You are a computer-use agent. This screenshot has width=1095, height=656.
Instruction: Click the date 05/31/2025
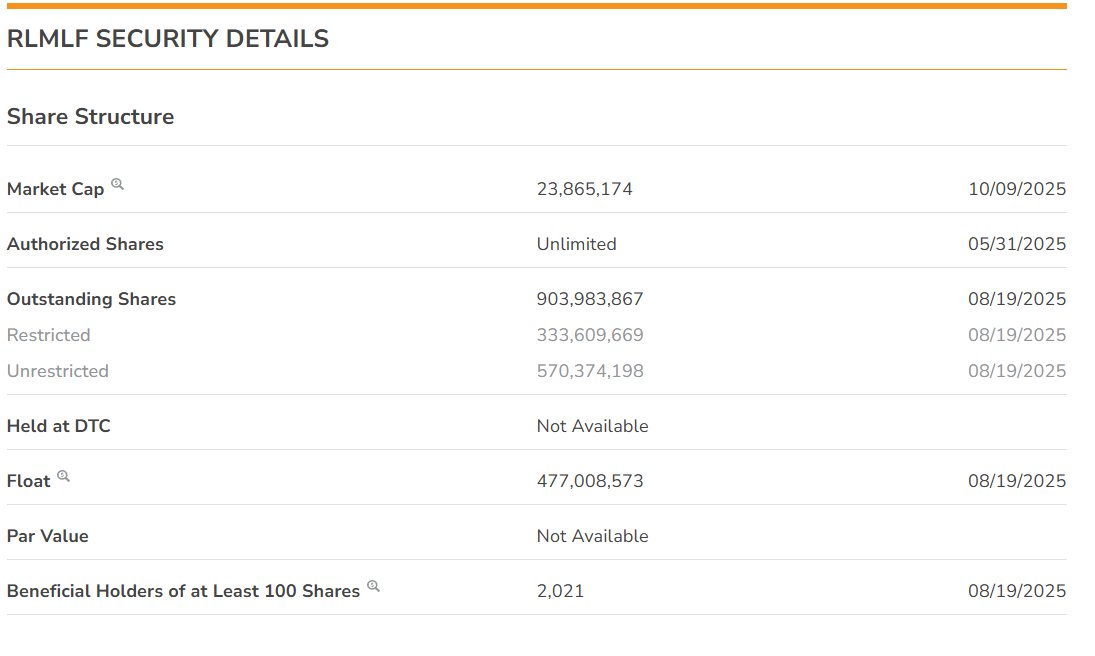click(1017, 244)
